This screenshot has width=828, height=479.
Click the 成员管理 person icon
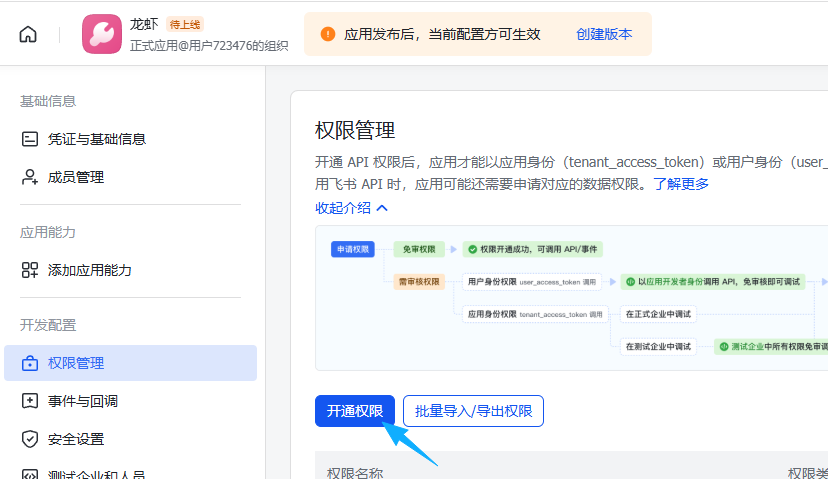coord(30,177)
